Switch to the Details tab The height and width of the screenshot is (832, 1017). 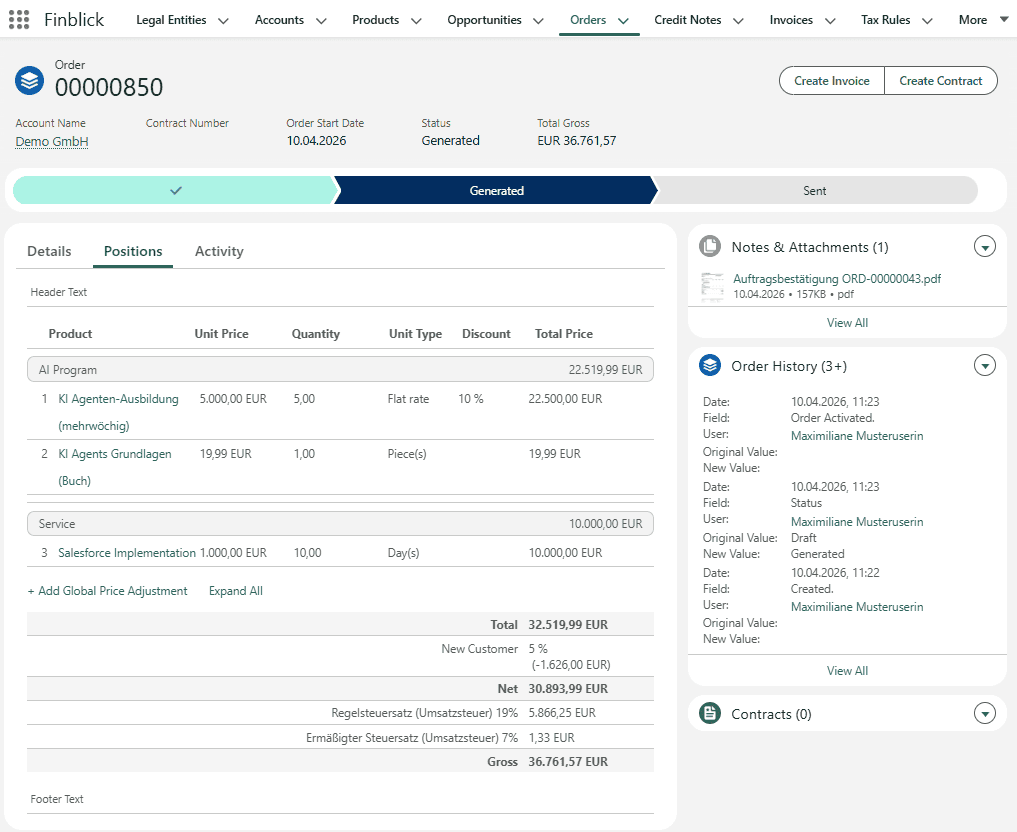click(x=49, y=251)
